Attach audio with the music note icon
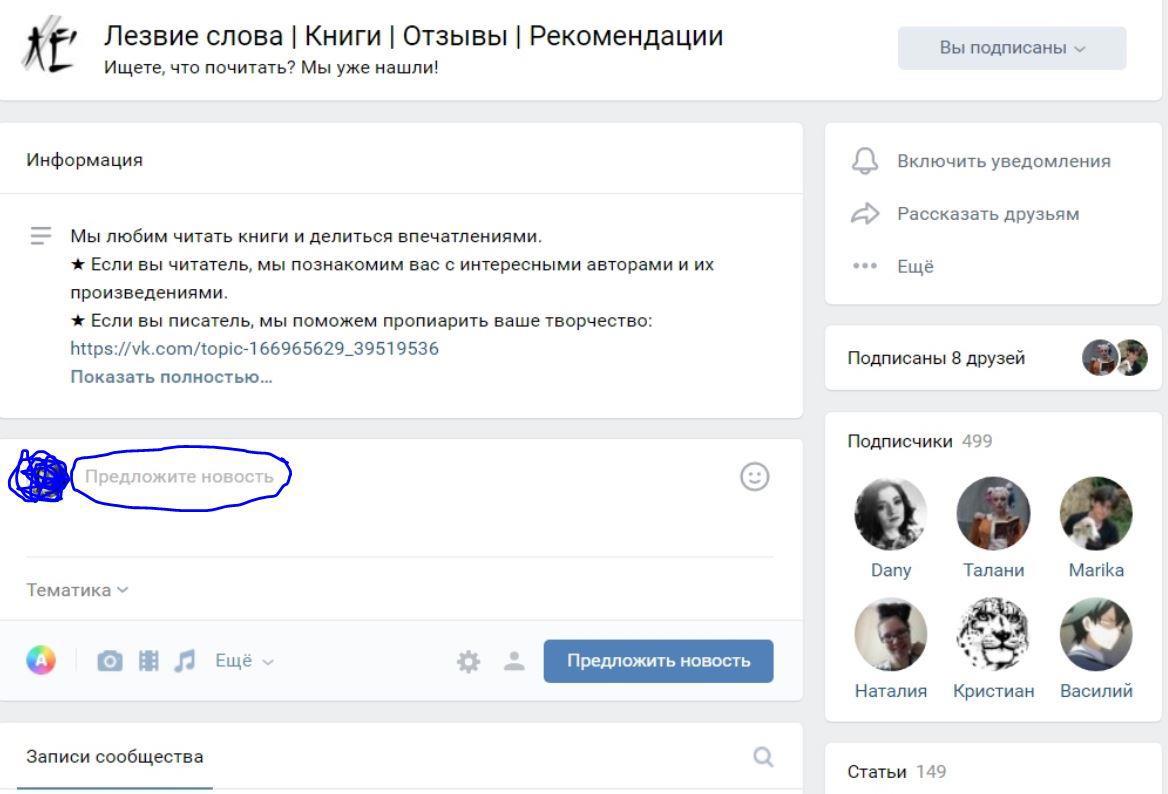1168x794 pixels. (185, 661)
